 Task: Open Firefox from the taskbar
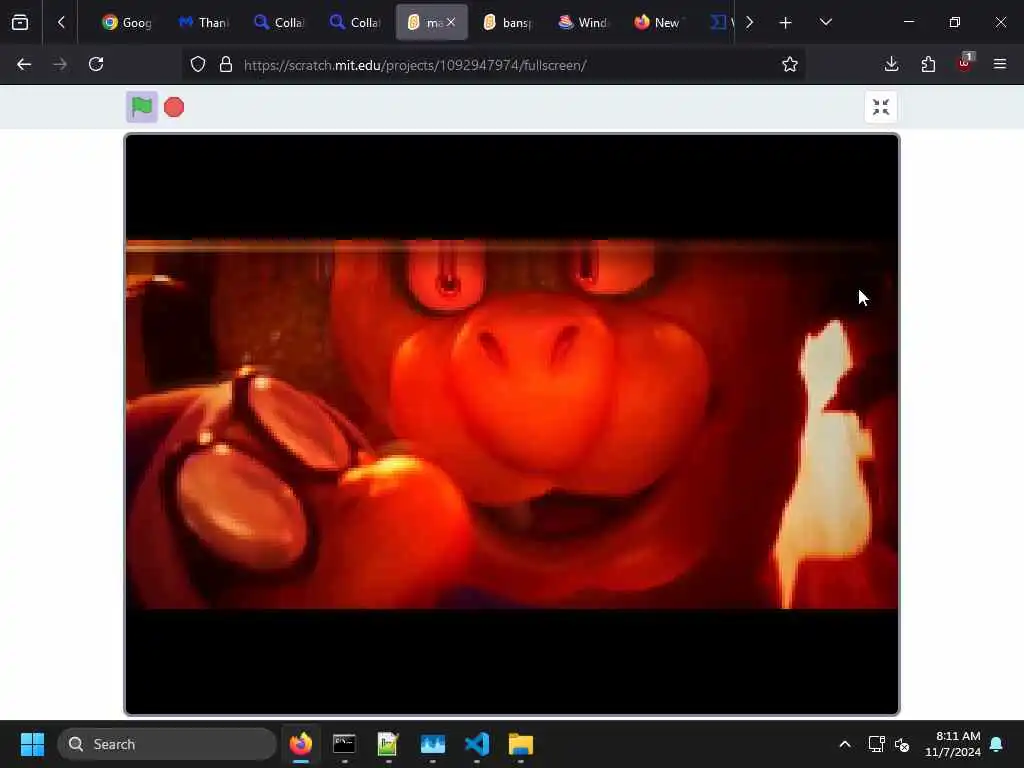[300, 744]
